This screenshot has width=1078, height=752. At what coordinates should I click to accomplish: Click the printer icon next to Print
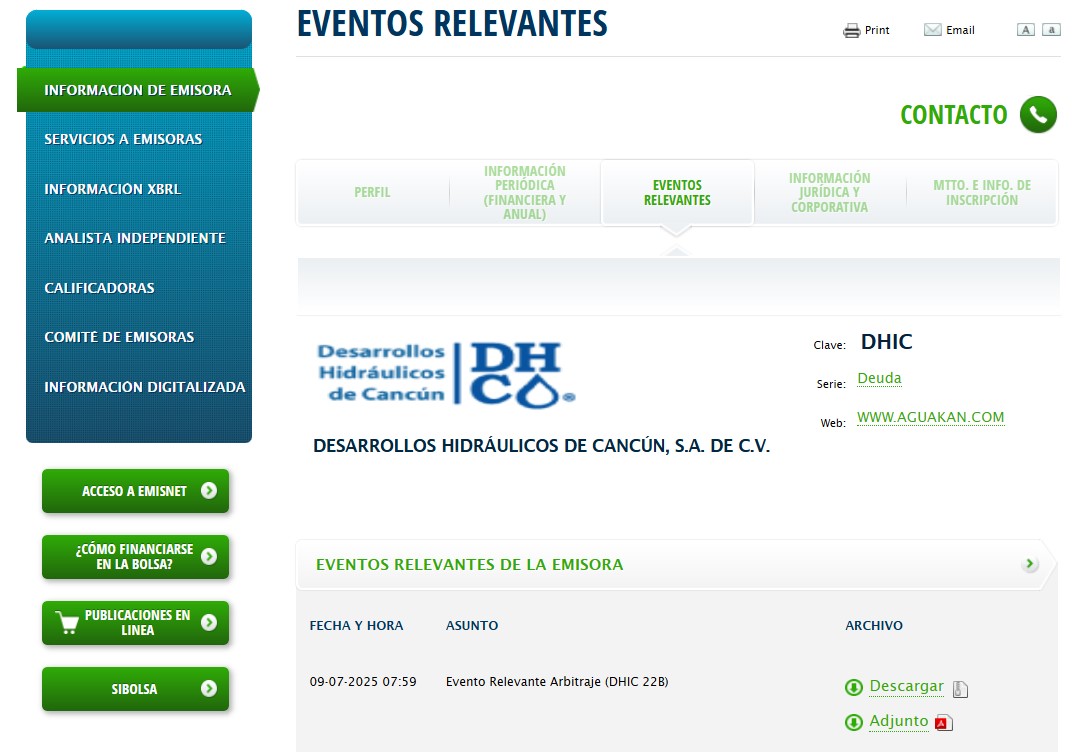click(x=851, y=30)
